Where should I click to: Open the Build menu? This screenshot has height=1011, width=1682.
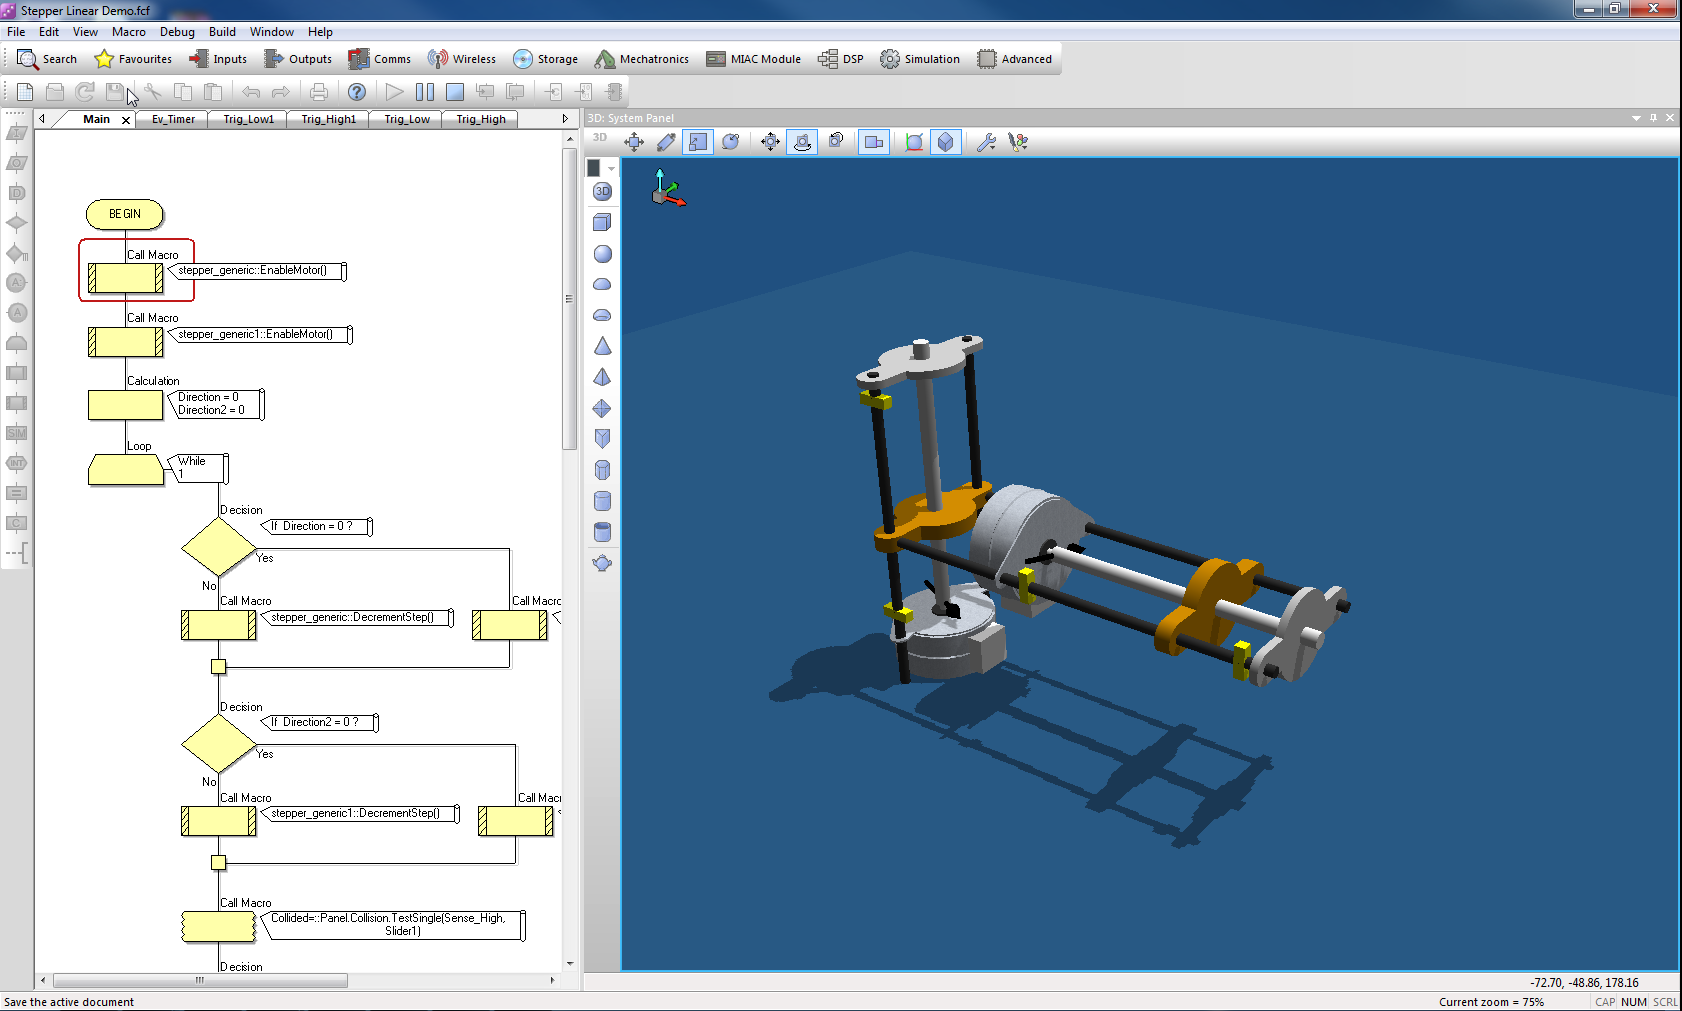point(222,32)
